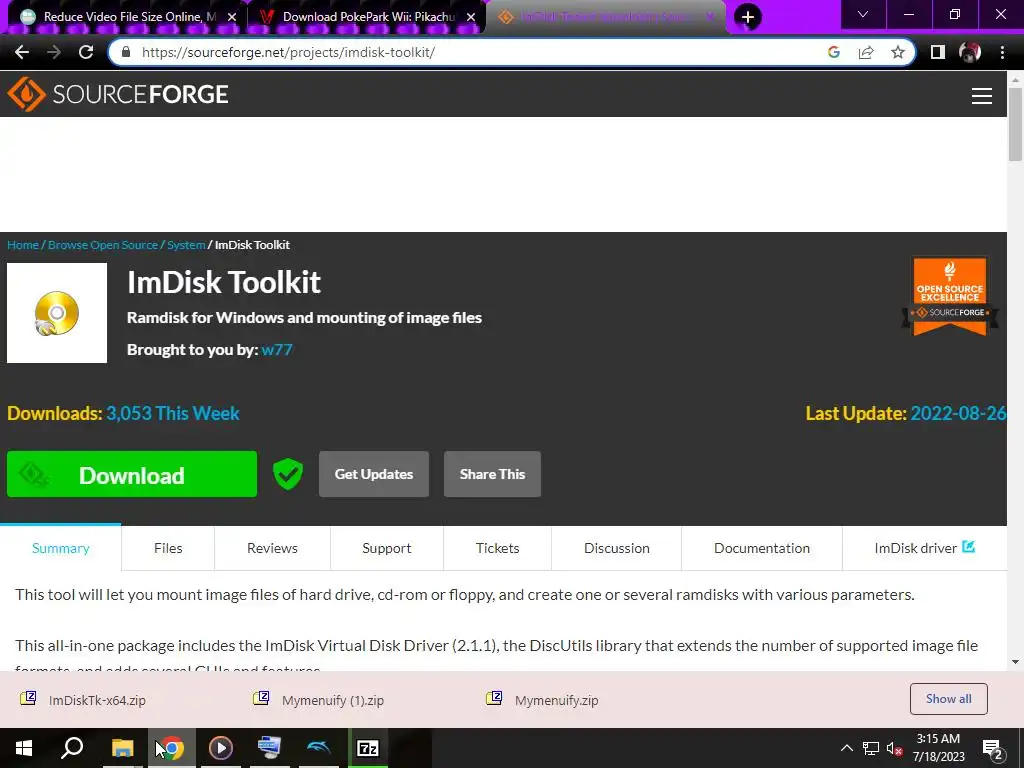Click the Get Updates button
Image resolution: width=1024 pixels, height=768 pixels.
374,474
